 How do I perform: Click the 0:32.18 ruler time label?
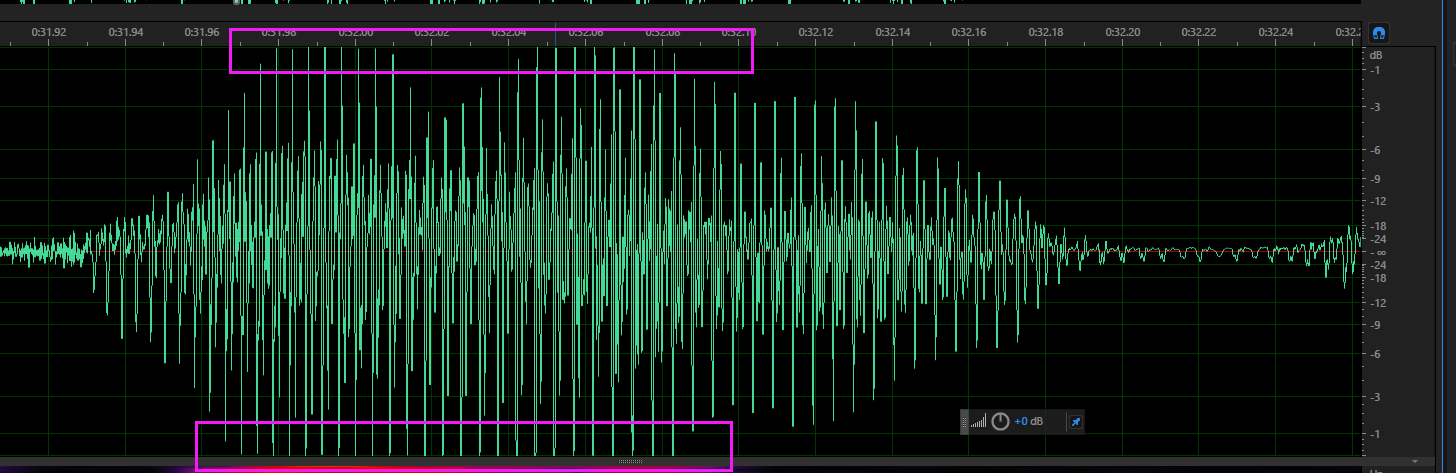click(1045, 33)
